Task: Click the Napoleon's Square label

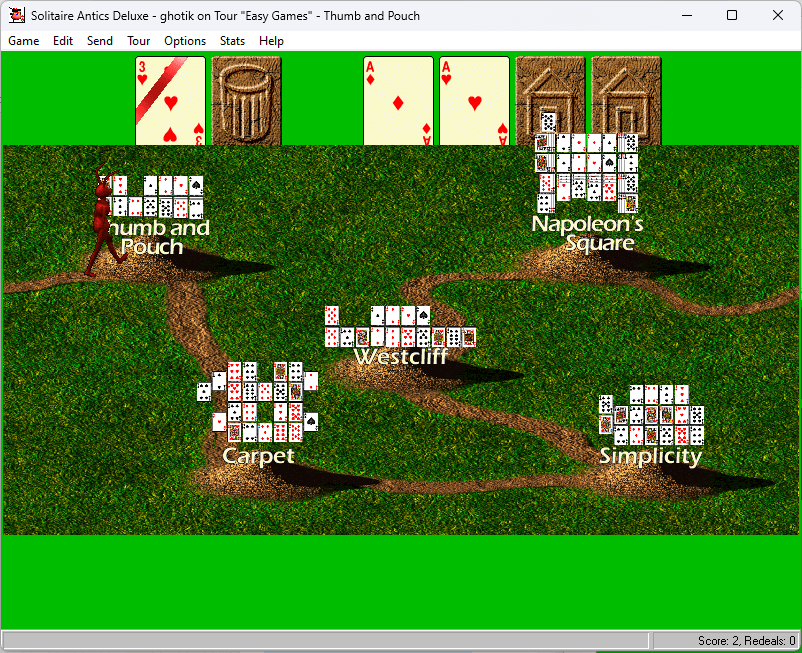Action: [587, 233]
